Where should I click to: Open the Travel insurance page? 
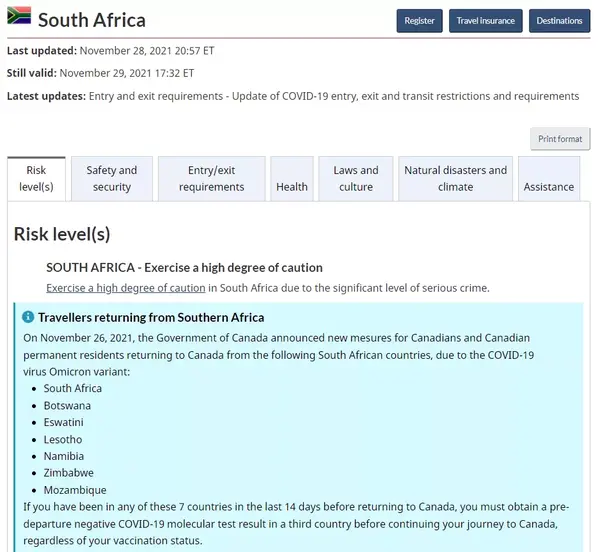point(486,20)
